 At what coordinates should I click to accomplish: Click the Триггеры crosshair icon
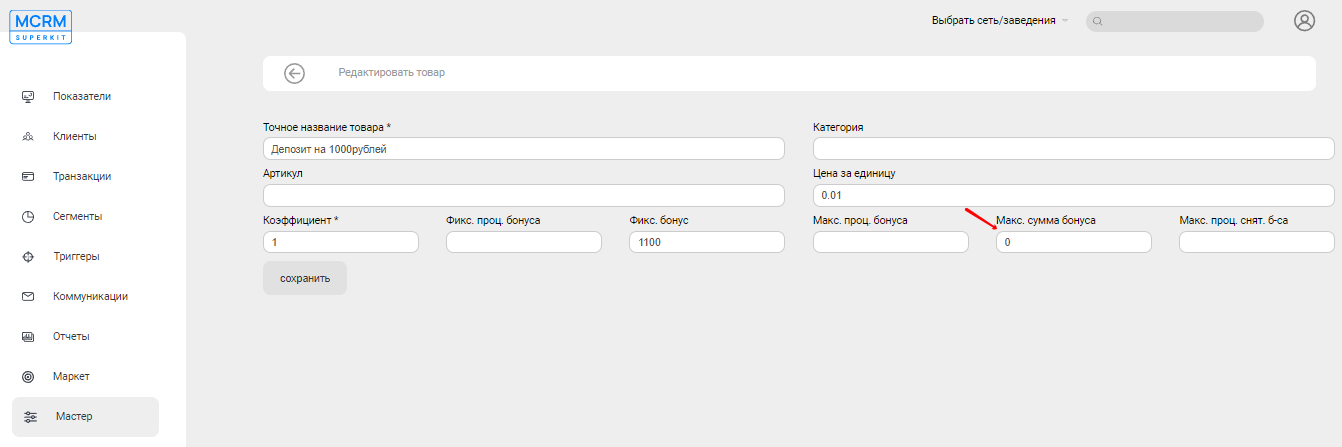pyautogui.click(x=28, y=257)
